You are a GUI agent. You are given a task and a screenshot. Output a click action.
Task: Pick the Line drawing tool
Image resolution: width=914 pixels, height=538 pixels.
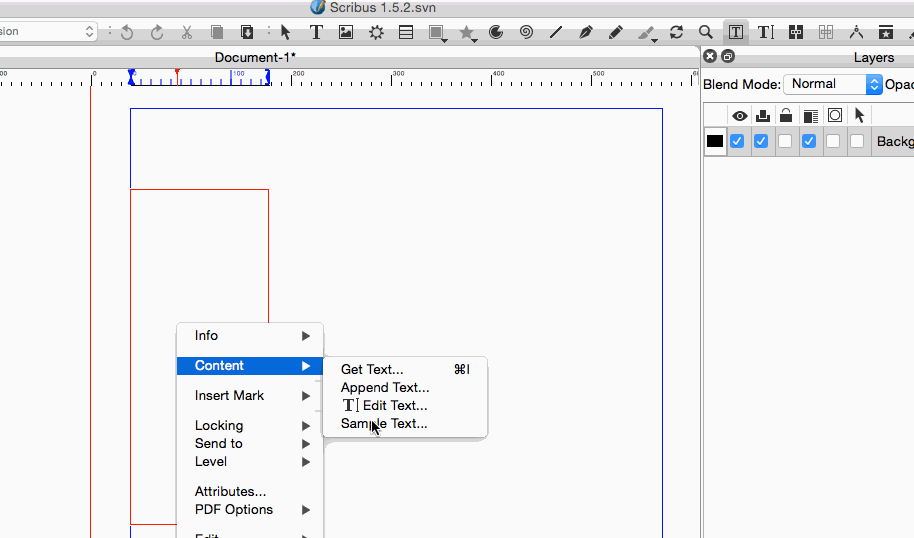click(x=556, y=32)
